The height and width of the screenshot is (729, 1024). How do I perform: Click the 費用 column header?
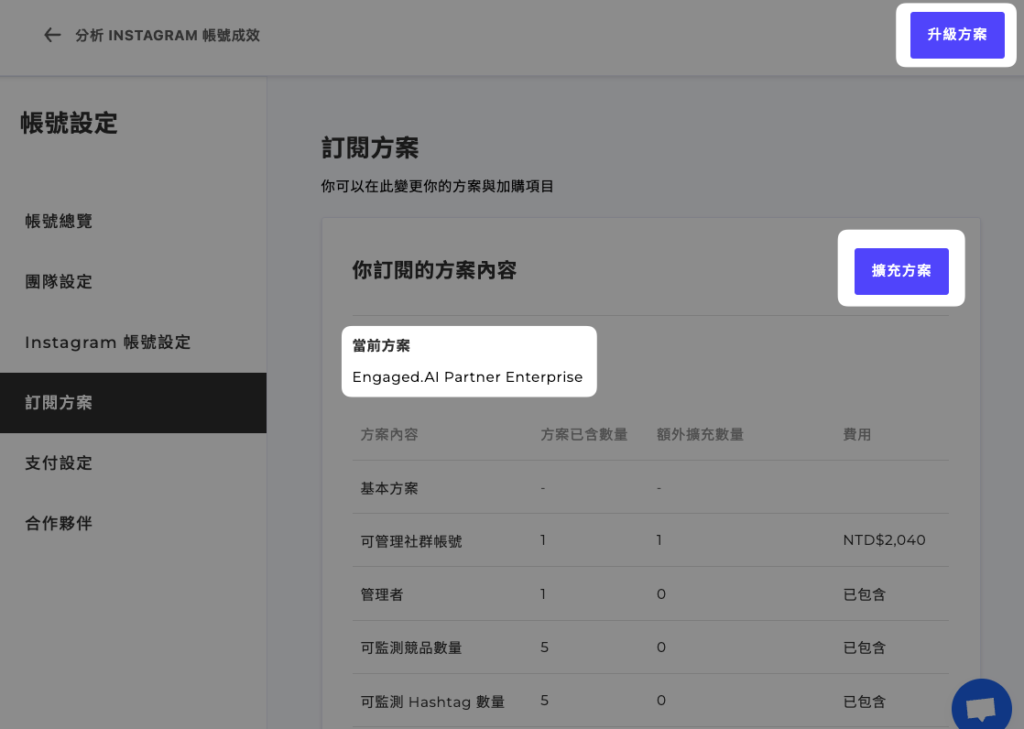(857, 434)
